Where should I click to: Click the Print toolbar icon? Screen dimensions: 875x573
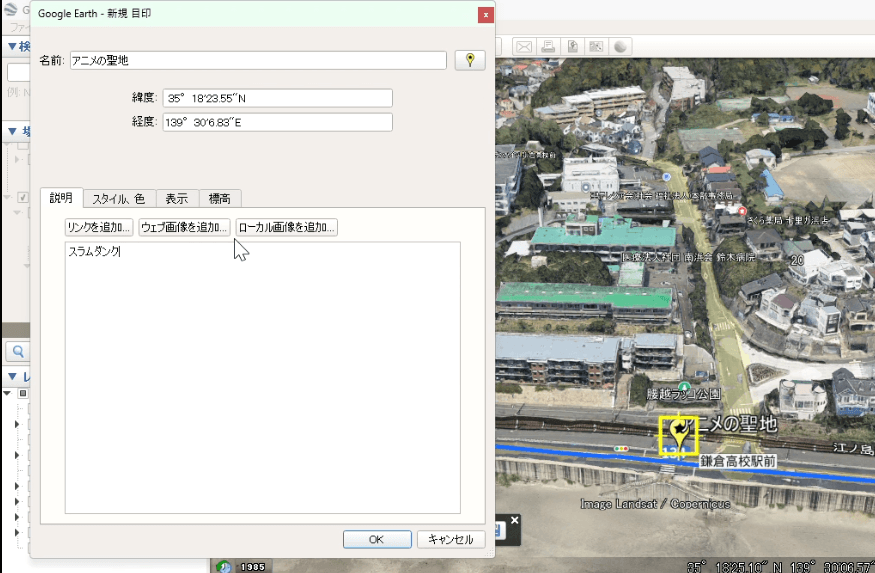pyautogui.click(x=548, y=47)
